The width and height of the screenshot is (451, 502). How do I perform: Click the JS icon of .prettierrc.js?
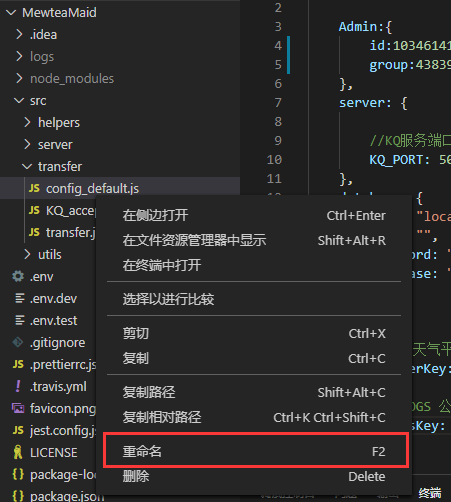coord(18,364)
